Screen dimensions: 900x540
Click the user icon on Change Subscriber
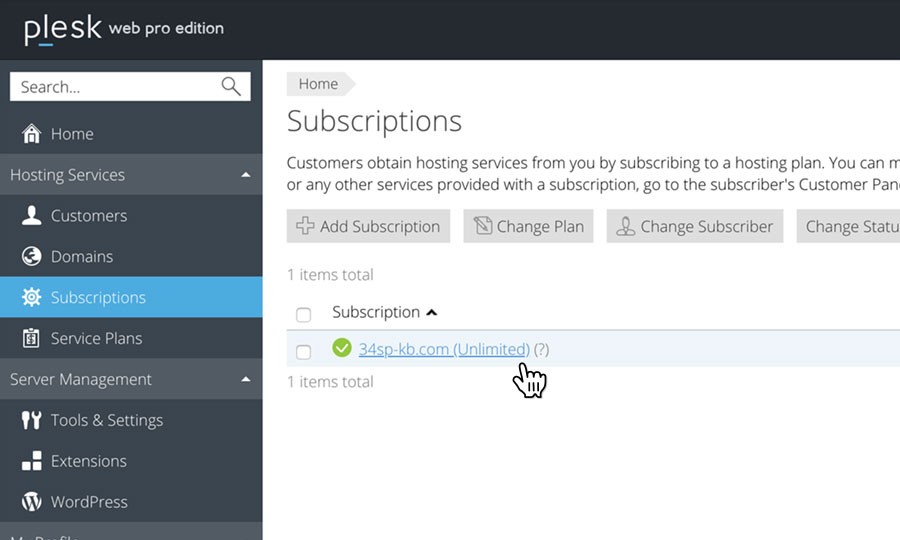(626, 226)
